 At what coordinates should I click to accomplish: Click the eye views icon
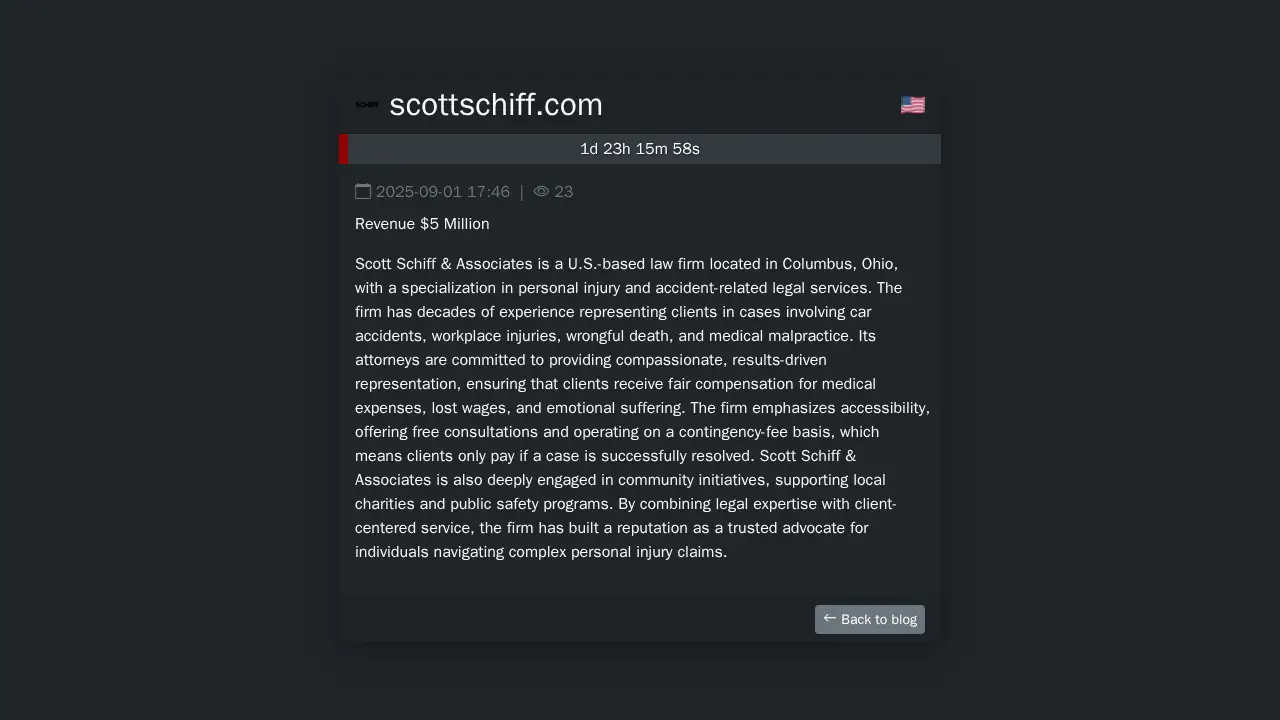click(x=541, y=191)
